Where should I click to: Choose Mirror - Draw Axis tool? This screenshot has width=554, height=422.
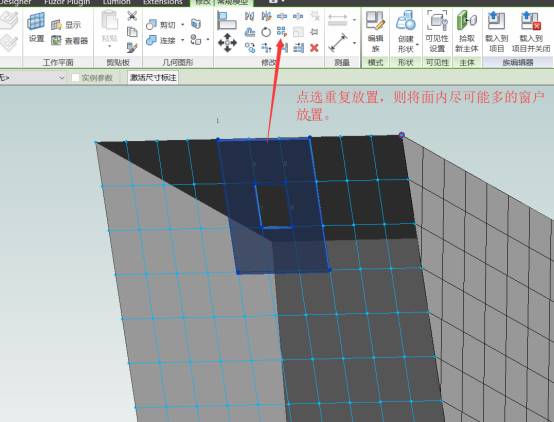(266, 16)
